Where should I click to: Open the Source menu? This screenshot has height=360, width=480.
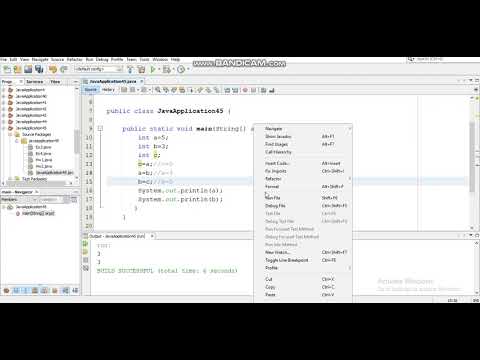(57, 60)
